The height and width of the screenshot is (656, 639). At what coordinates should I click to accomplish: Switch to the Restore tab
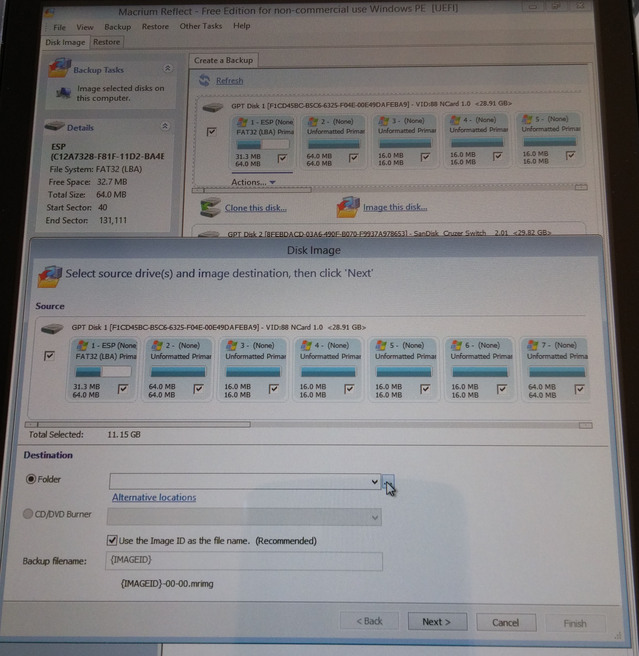[107, 42]
